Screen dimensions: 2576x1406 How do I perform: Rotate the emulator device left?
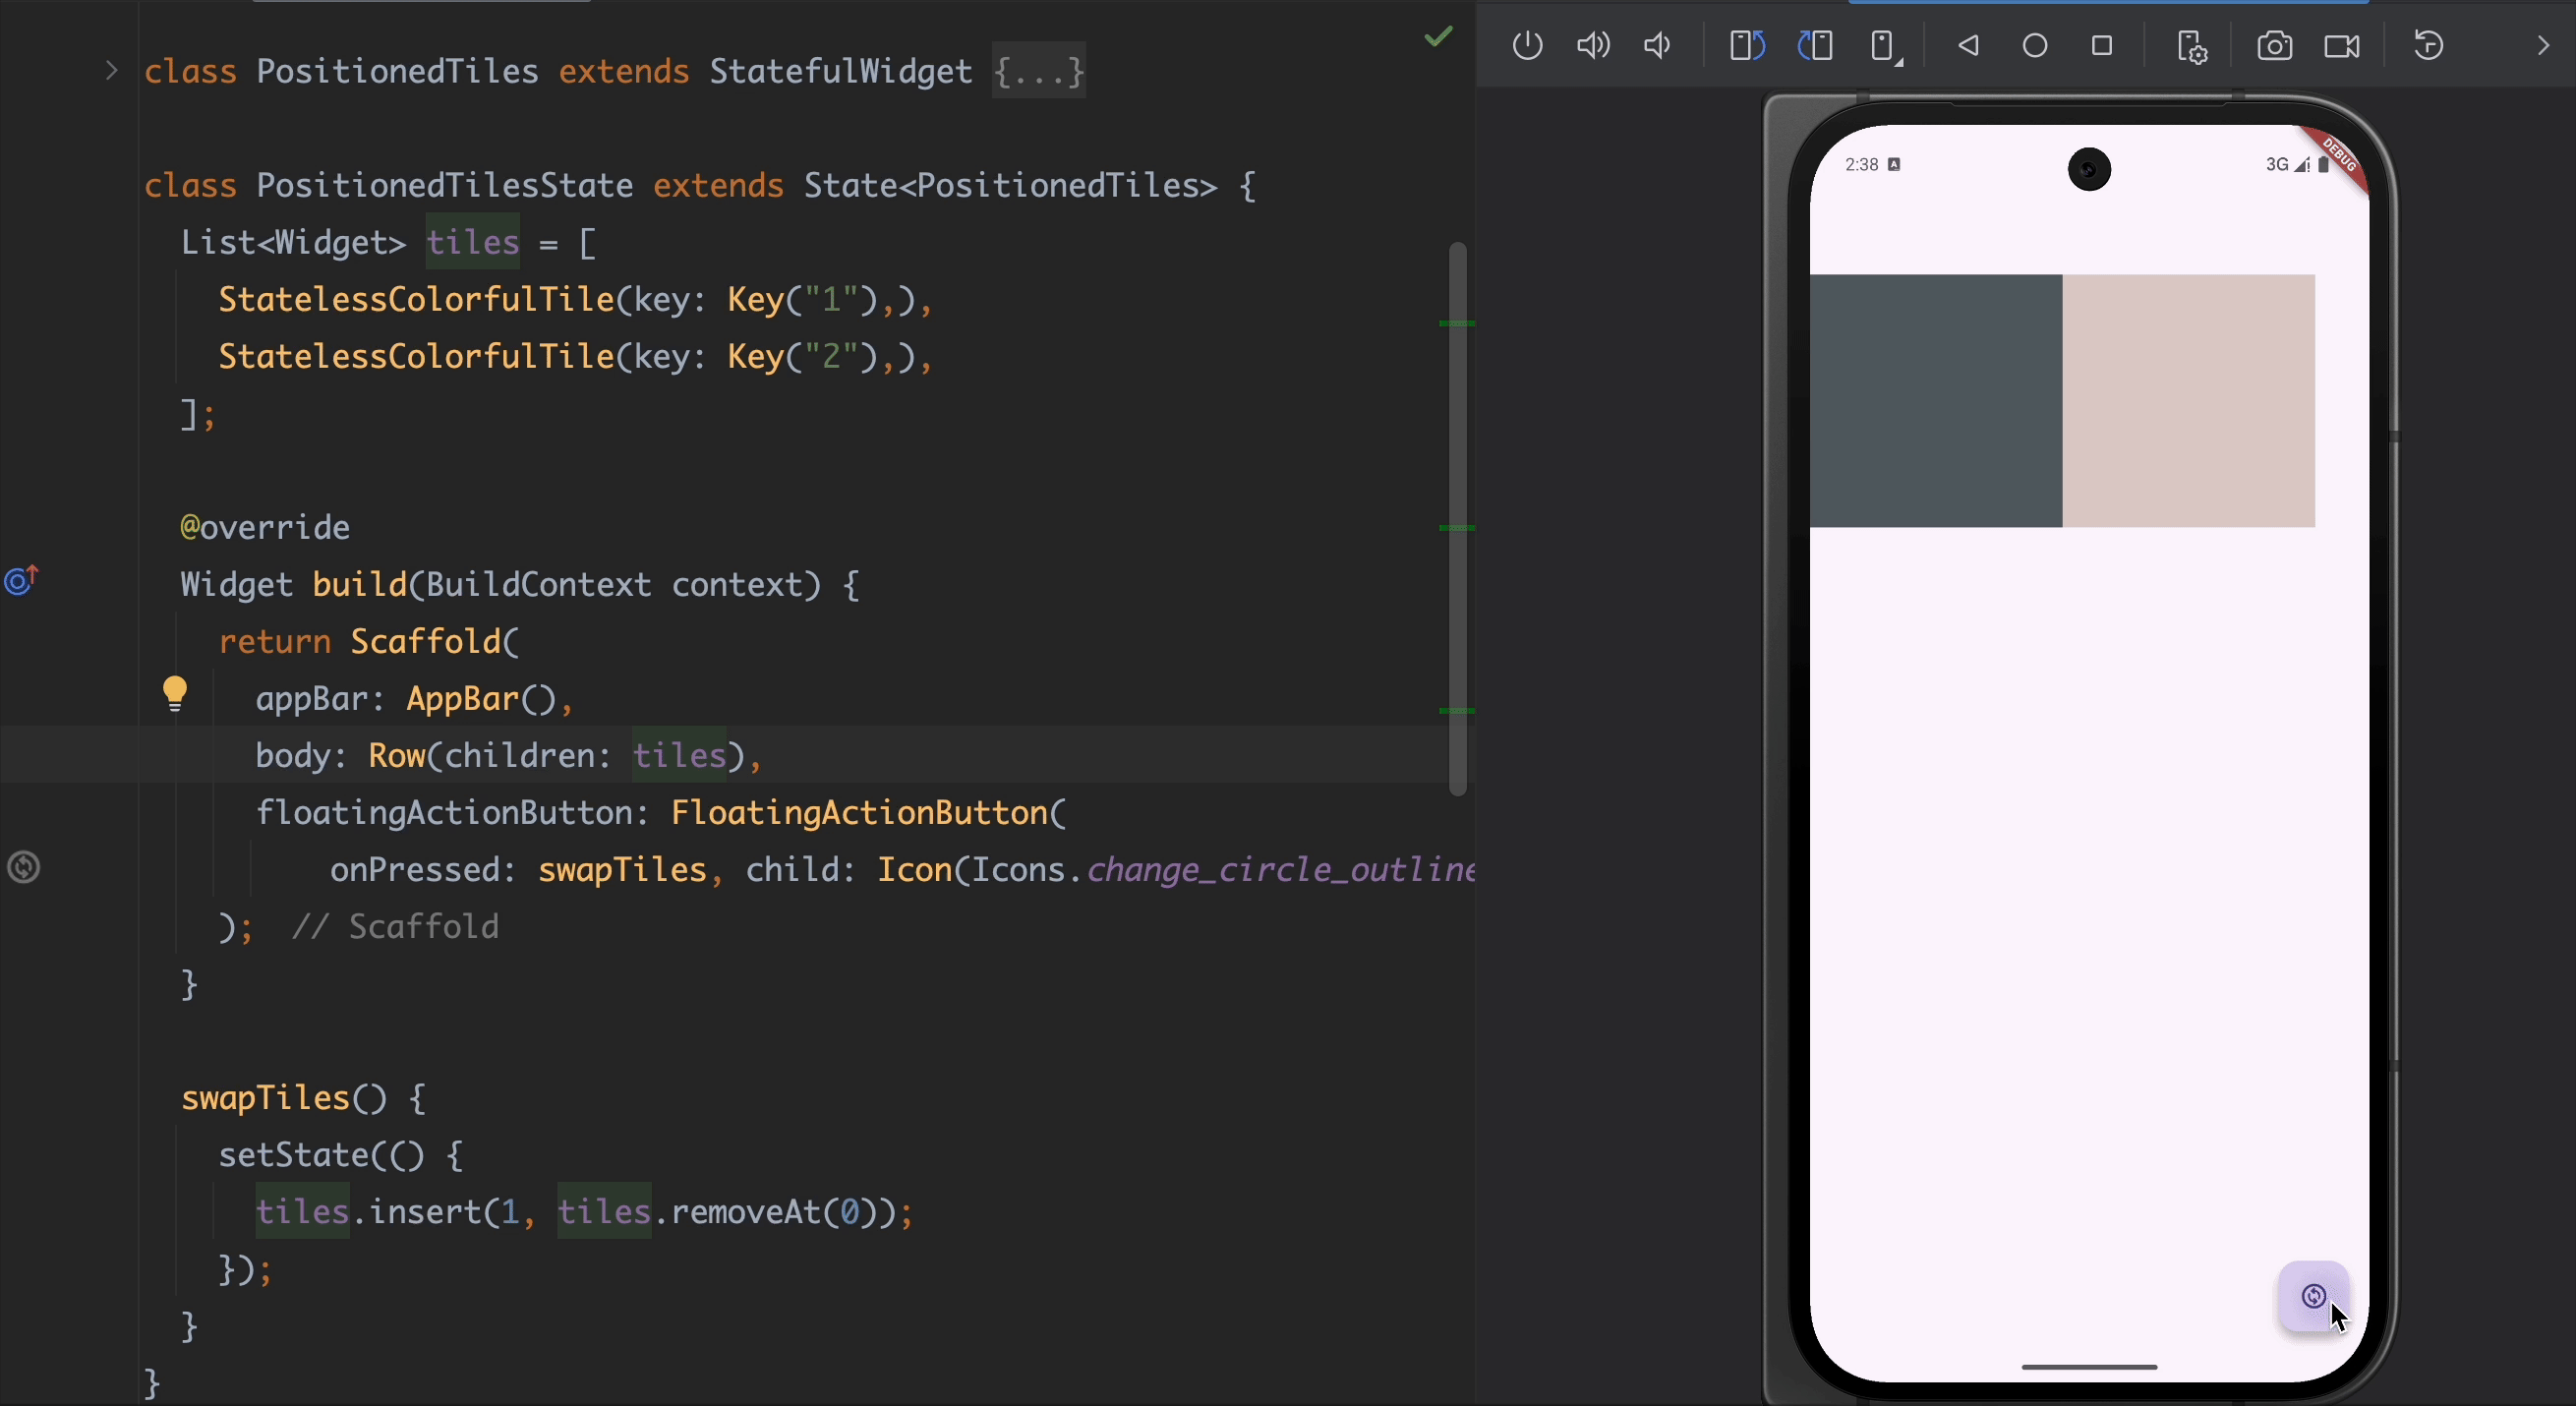[1746, 46]
